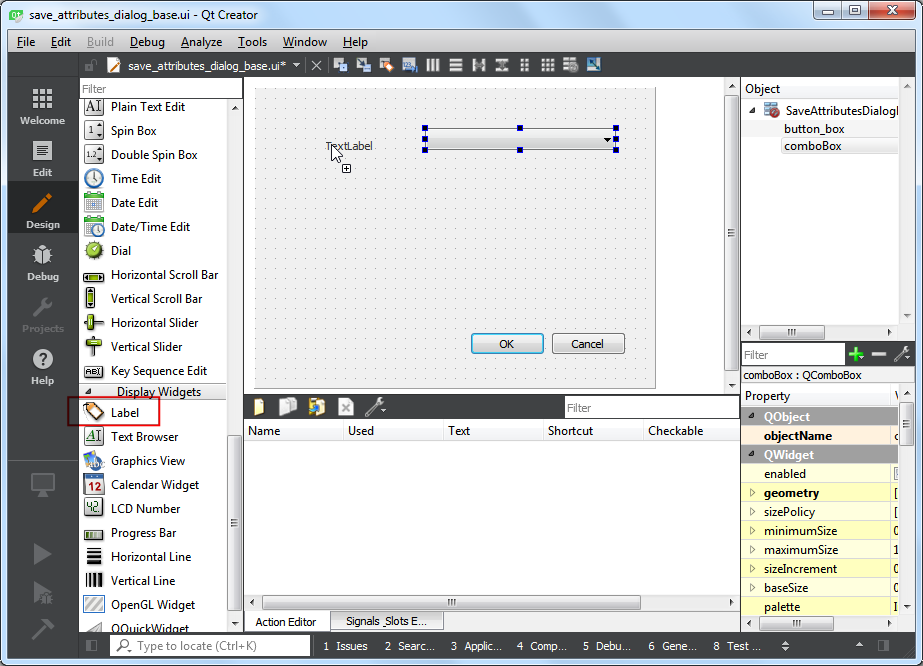Select the Edit Widgets mode icon
This screenshot has width=923, height=666.
[340, 65]
